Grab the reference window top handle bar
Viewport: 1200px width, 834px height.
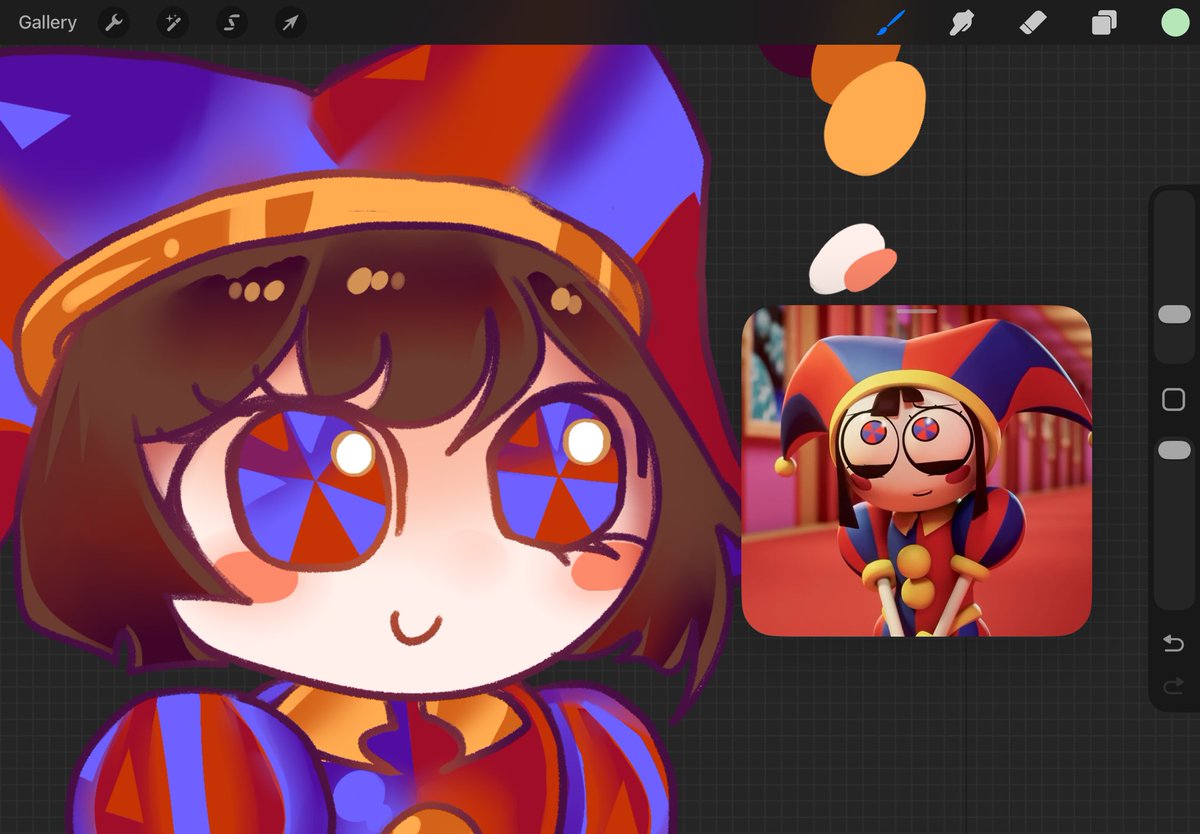917,311
